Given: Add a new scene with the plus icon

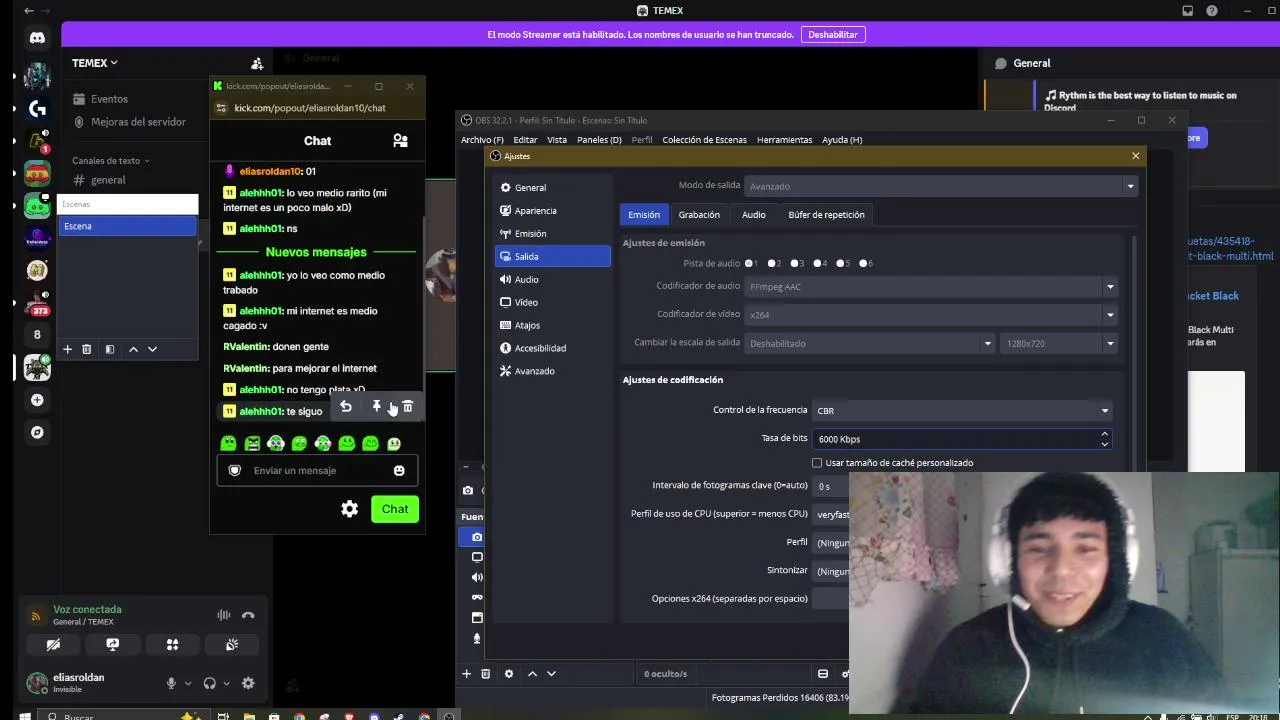Looking at the screenshot, I should point(68,349).
